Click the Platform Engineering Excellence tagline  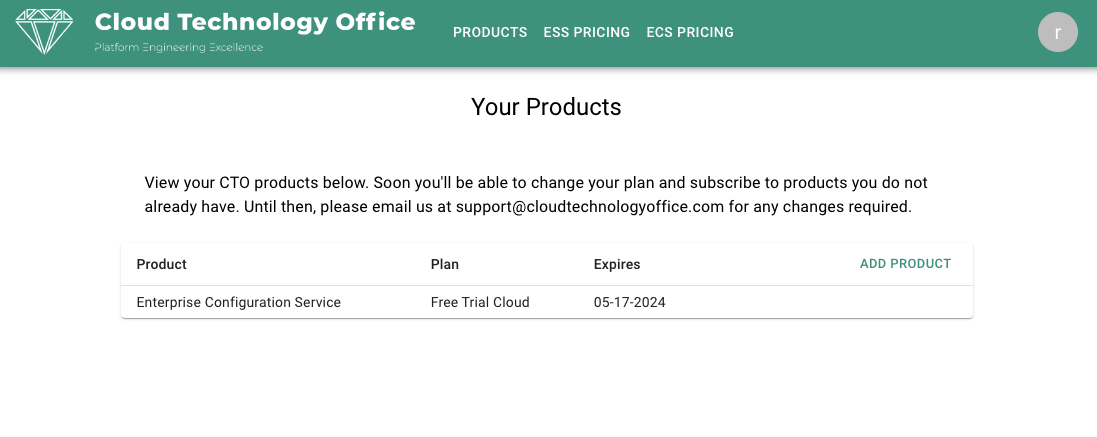coord(178,48)
